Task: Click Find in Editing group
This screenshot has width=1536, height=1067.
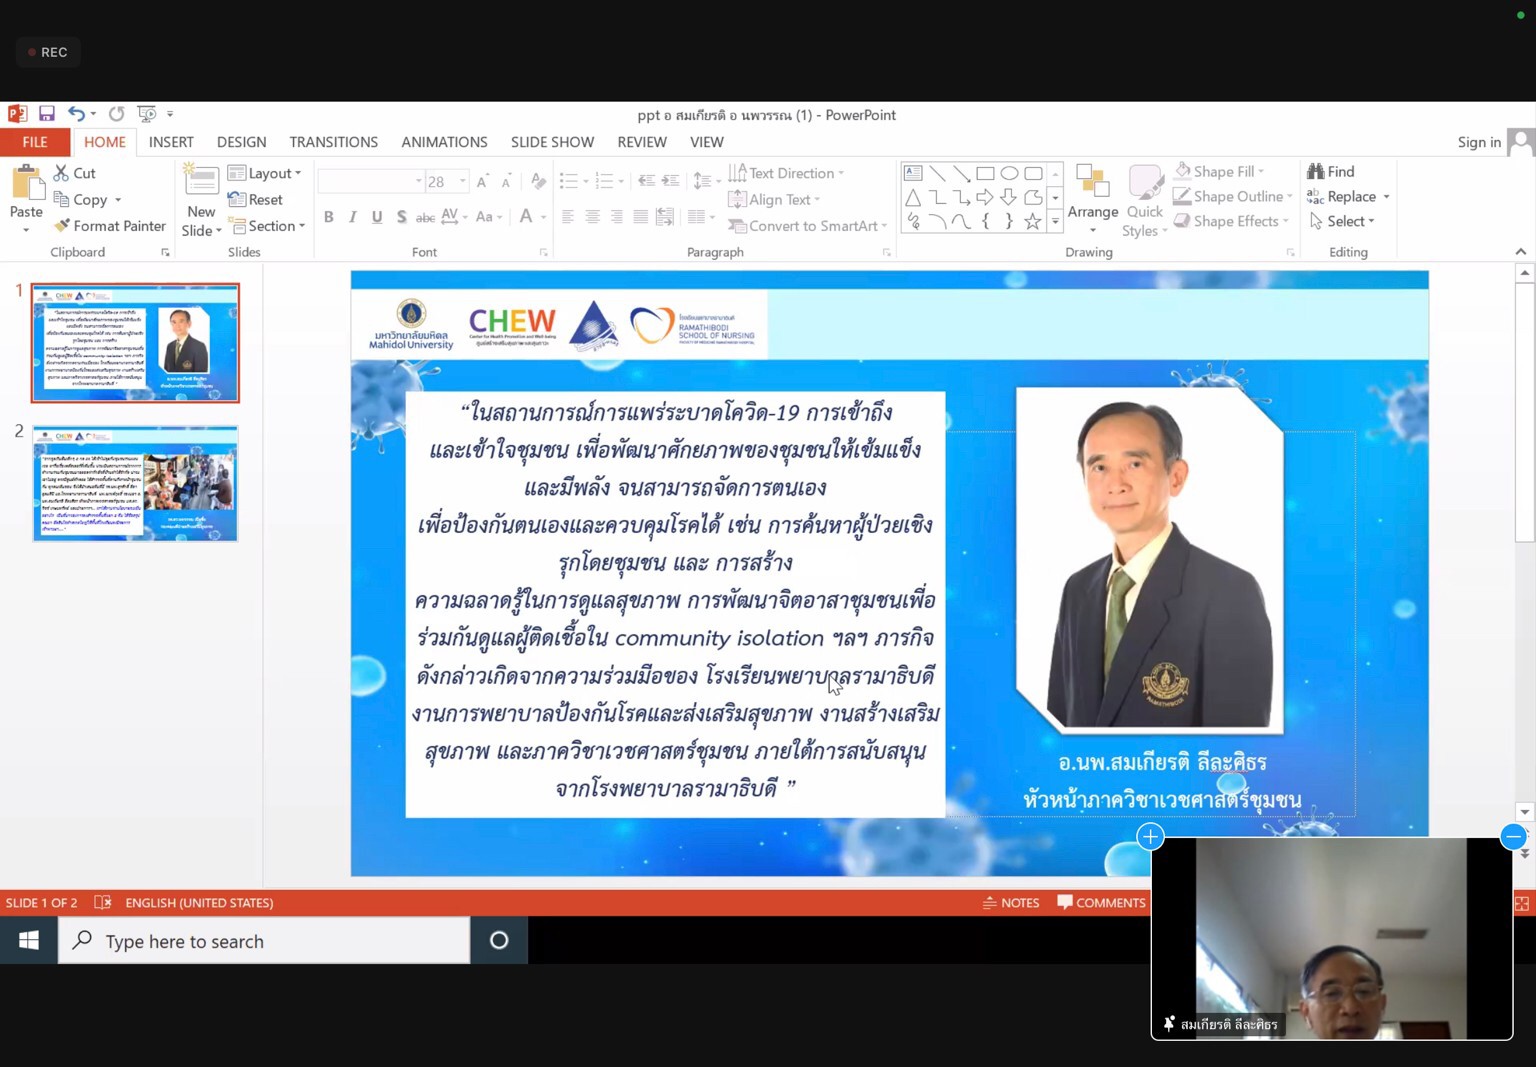Action: (1331, 172)
